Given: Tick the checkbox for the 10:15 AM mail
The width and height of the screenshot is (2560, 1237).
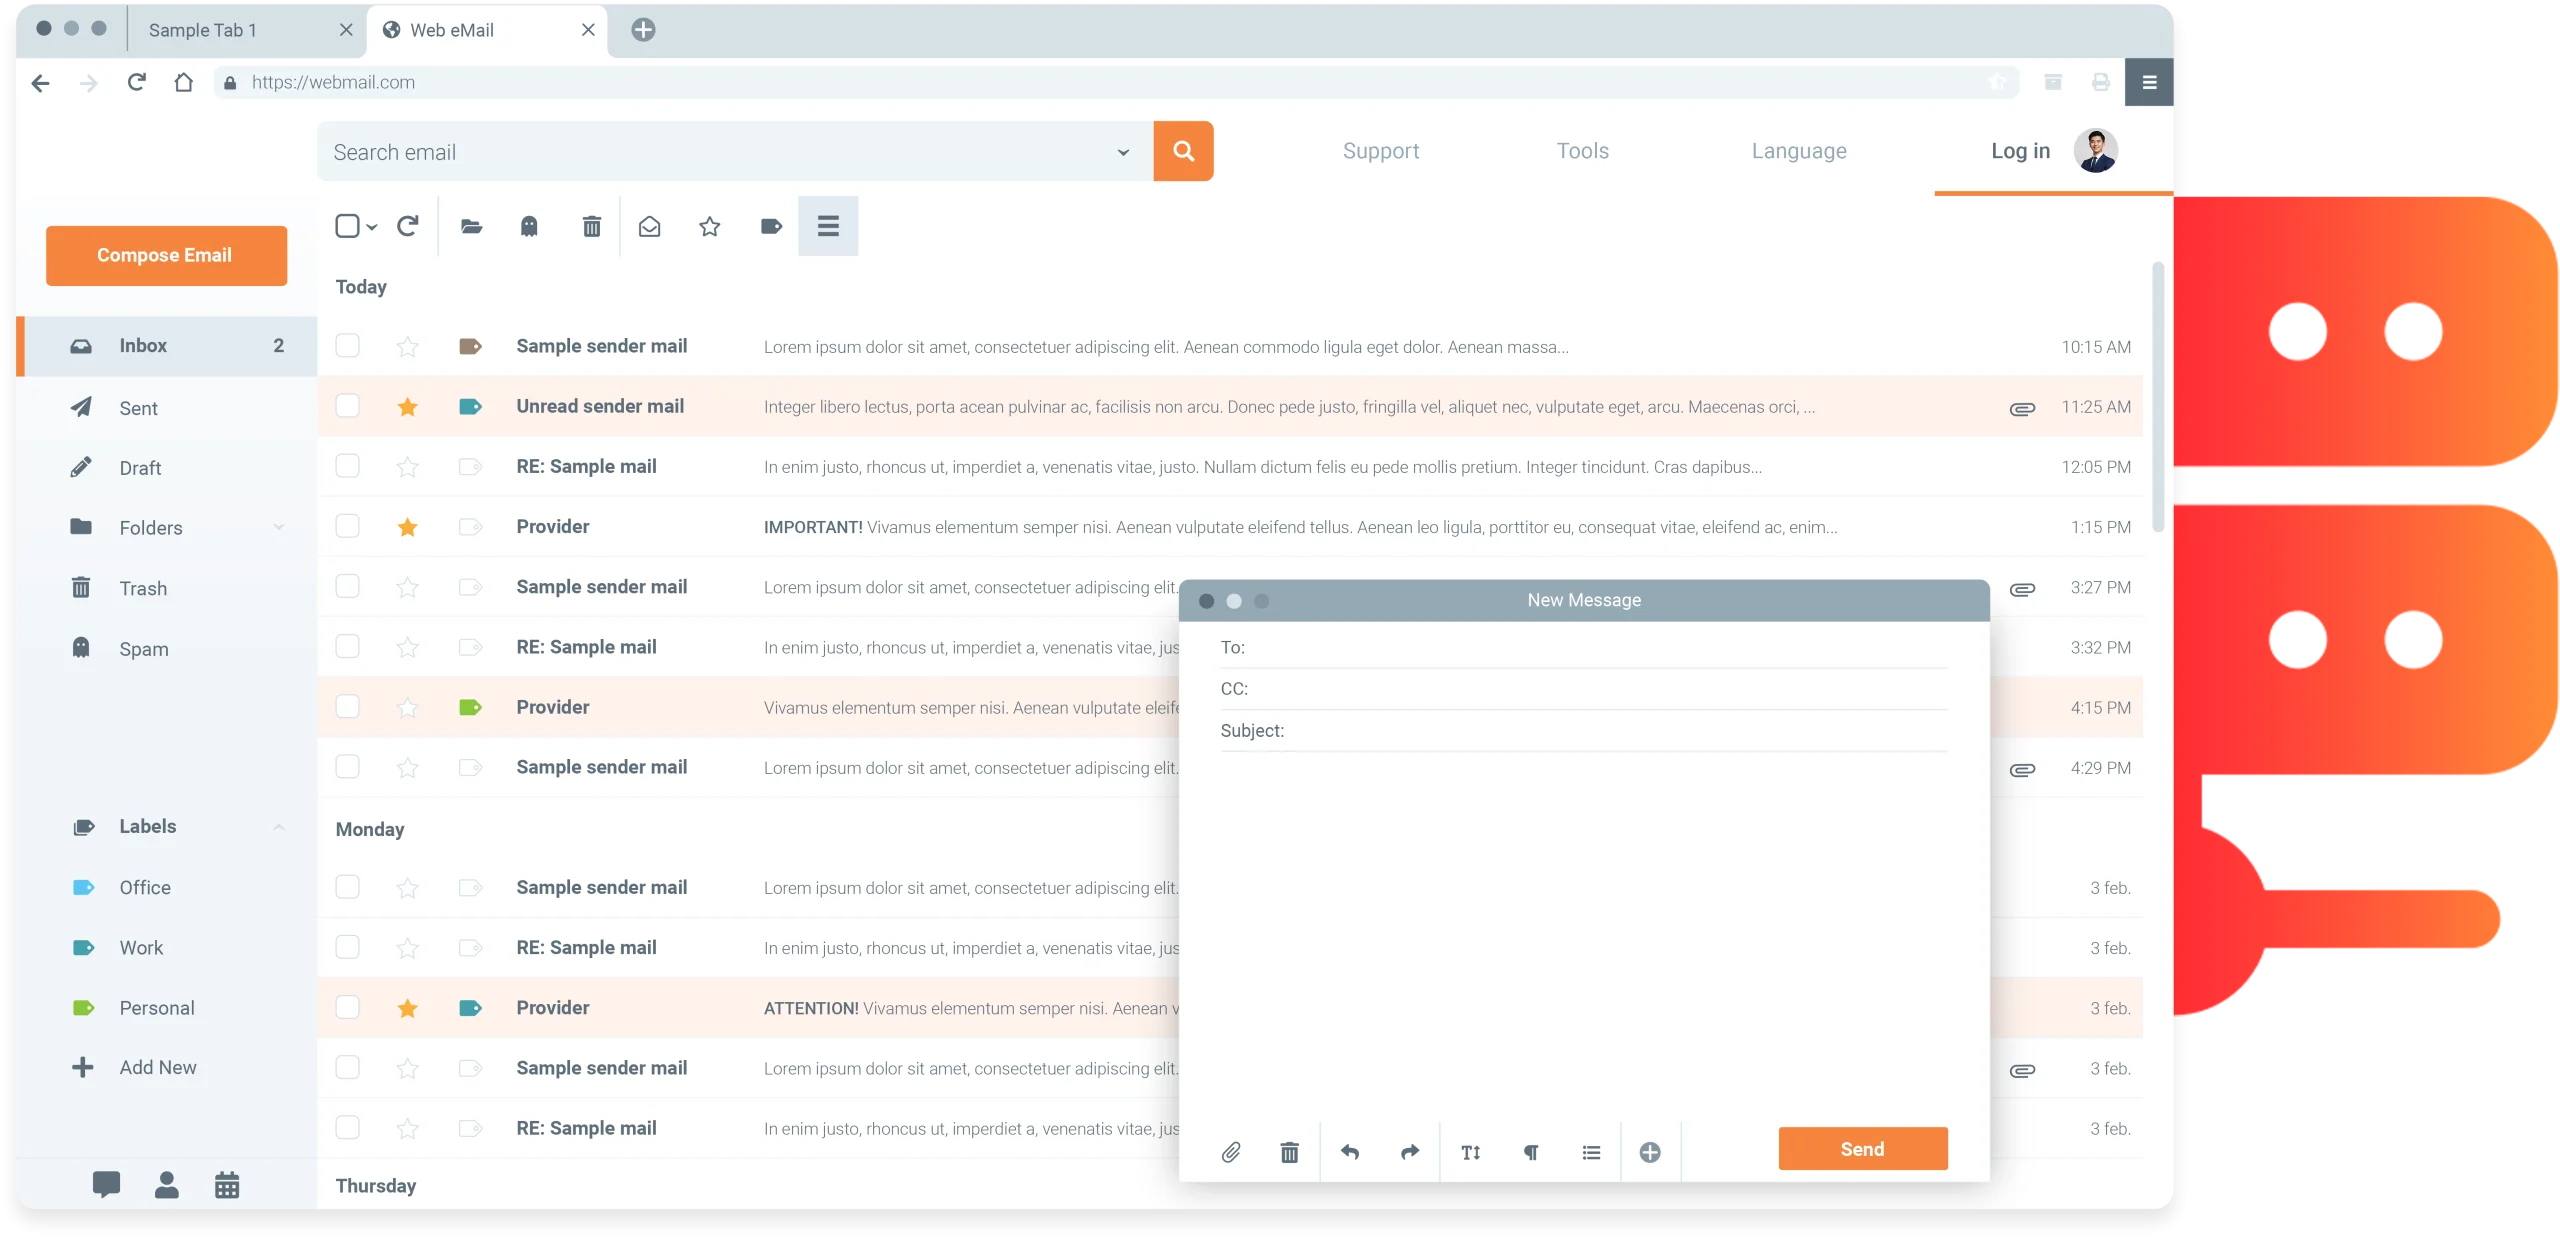Looking at the screenshot, I should [x=347, y=346].
